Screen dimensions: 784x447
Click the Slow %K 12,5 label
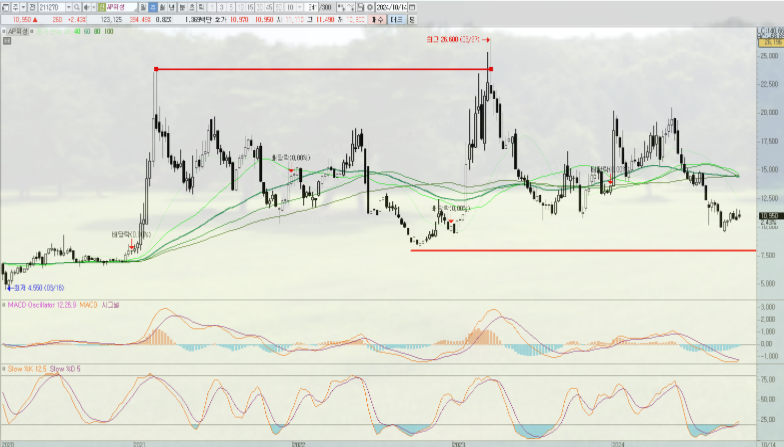click(26, 369)
